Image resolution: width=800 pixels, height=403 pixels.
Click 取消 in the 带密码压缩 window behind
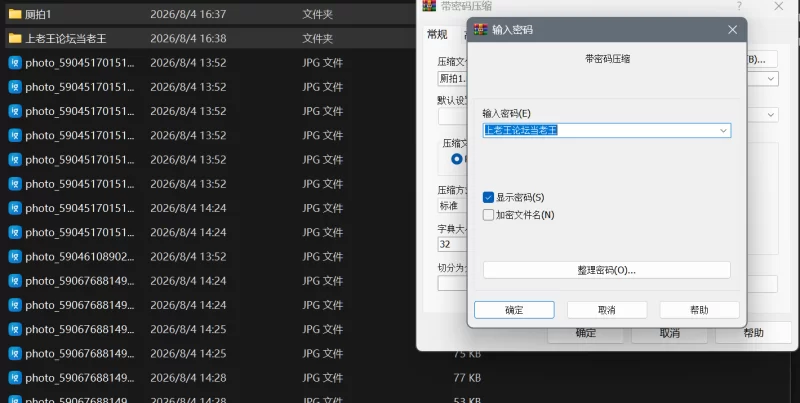[x=669, y=334]
